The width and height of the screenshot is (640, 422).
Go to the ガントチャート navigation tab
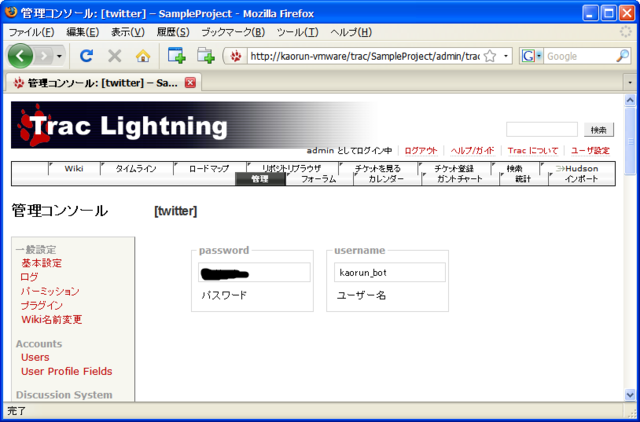pos(460,179)
